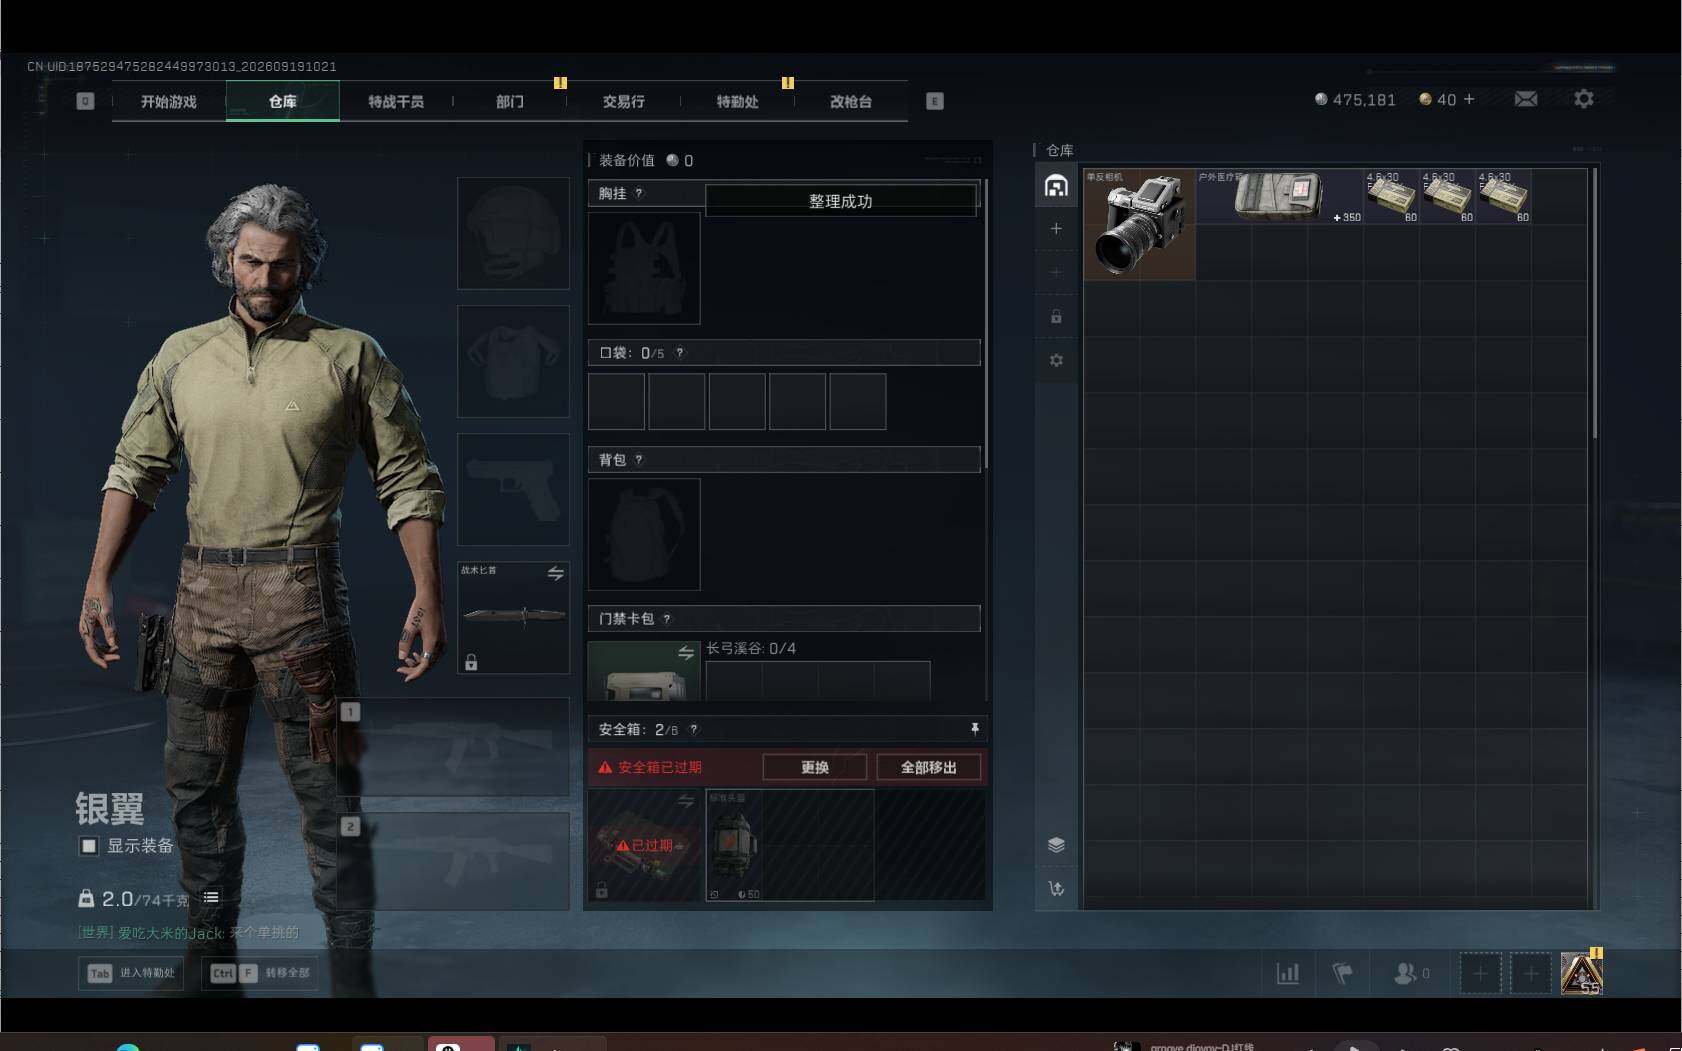Click the warehouse lock icon

click(1056, 317)
